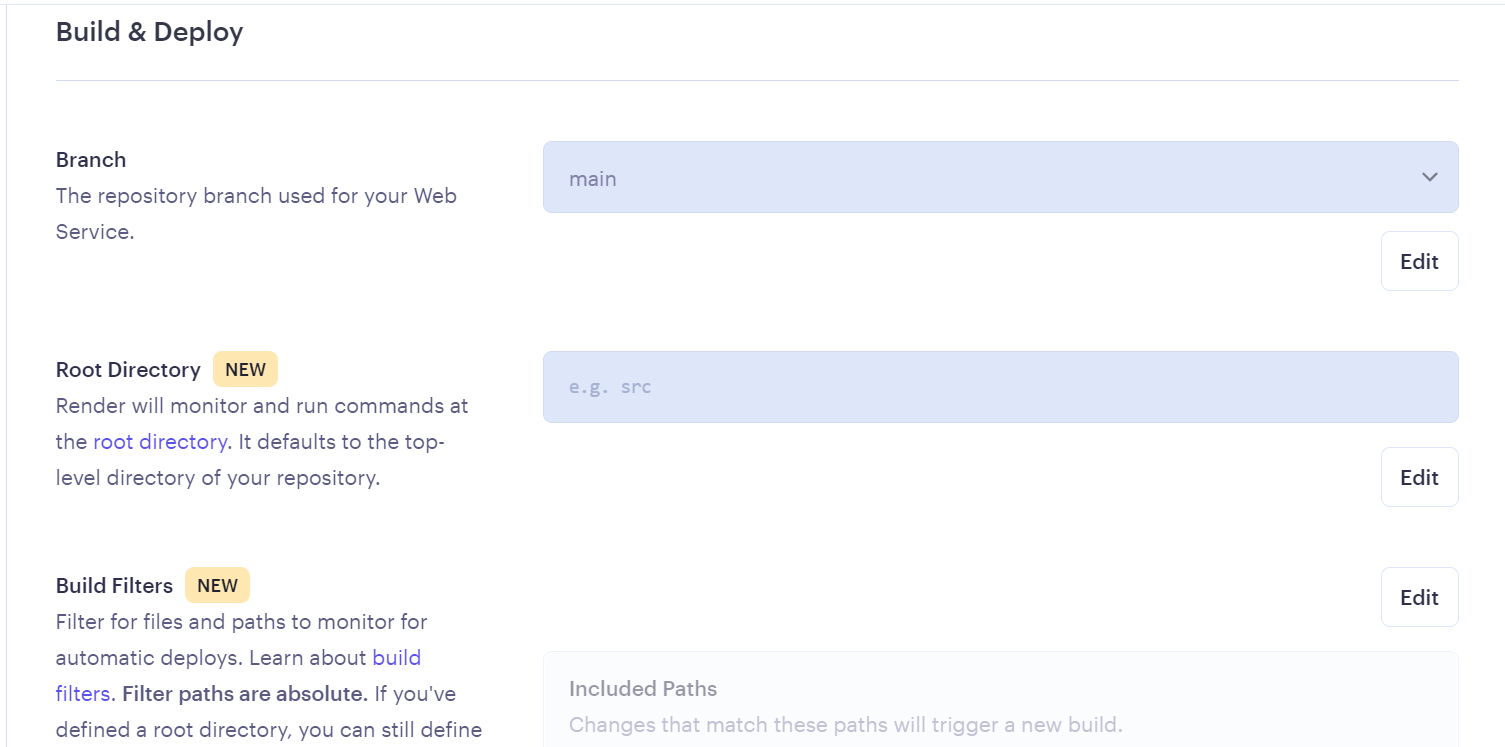The width and height of the screenshot is (1505, 747).
Task: Click bold "Filter paths are absolute." text
Action: (x=245, y=694)
